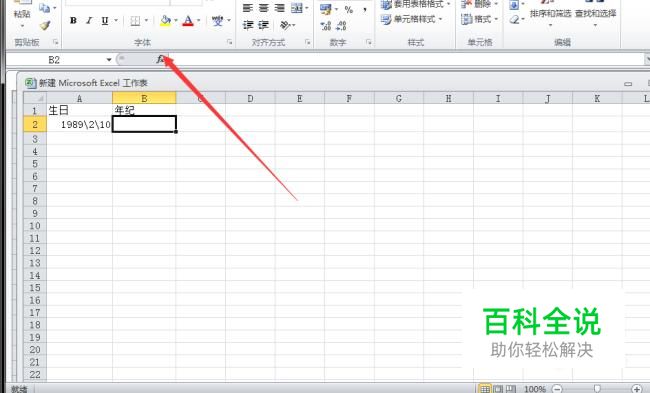Open Cell Styles (单元格样式) menu

tap(412, 19)
